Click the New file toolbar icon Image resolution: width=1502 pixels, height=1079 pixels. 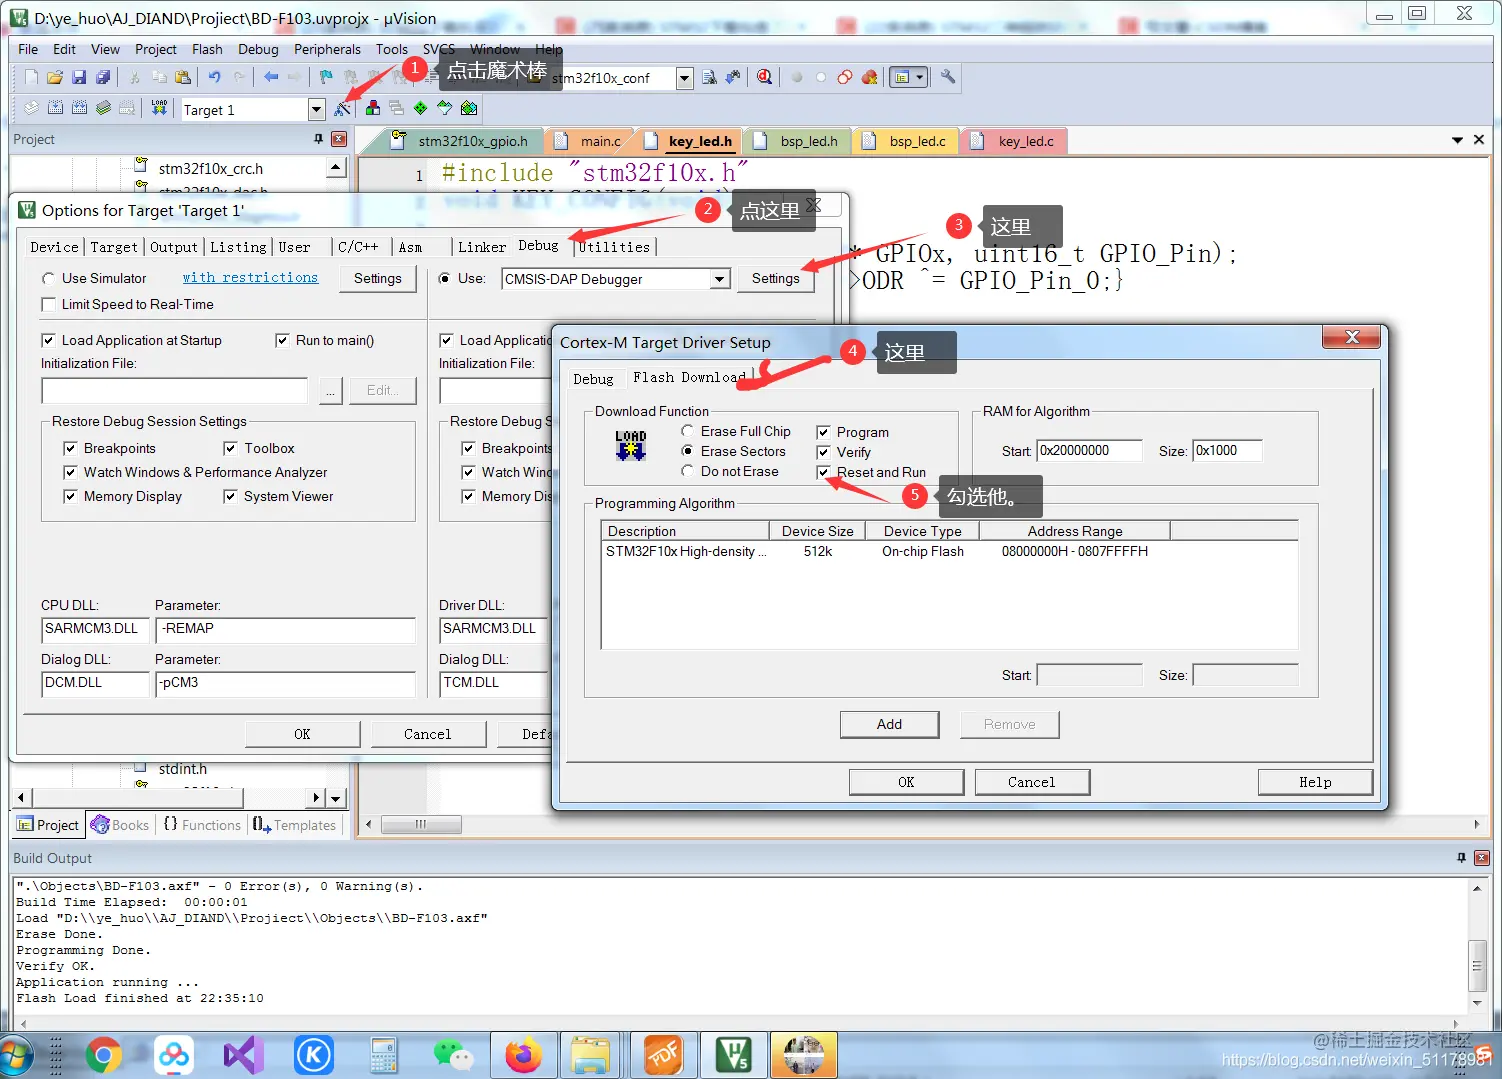tap(31, 77)
